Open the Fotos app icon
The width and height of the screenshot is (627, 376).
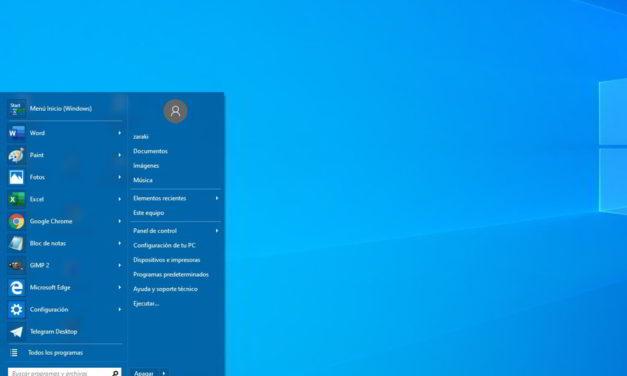tap(16, 177)
